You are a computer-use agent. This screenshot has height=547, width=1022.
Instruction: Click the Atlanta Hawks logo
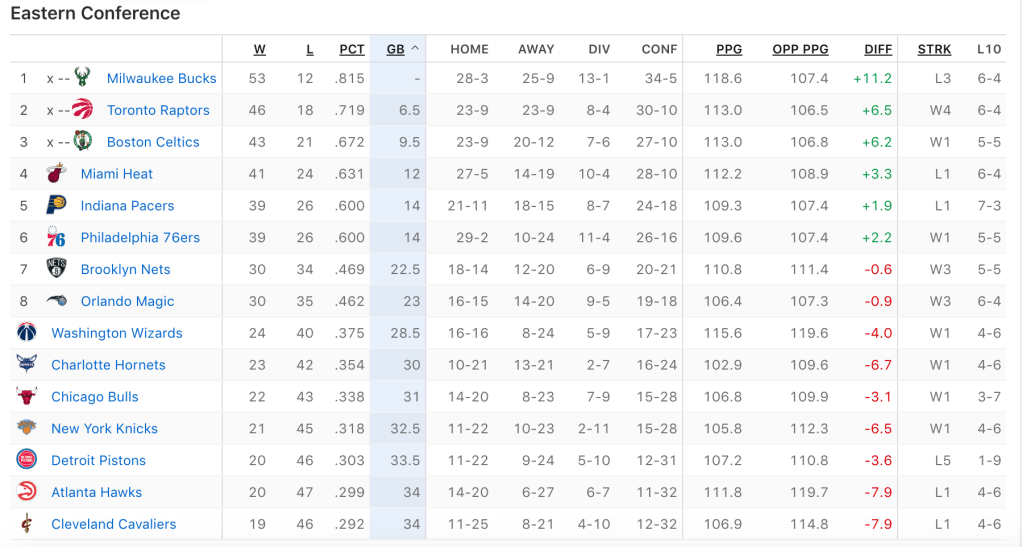pyautogui.click(x=26, y=492)
